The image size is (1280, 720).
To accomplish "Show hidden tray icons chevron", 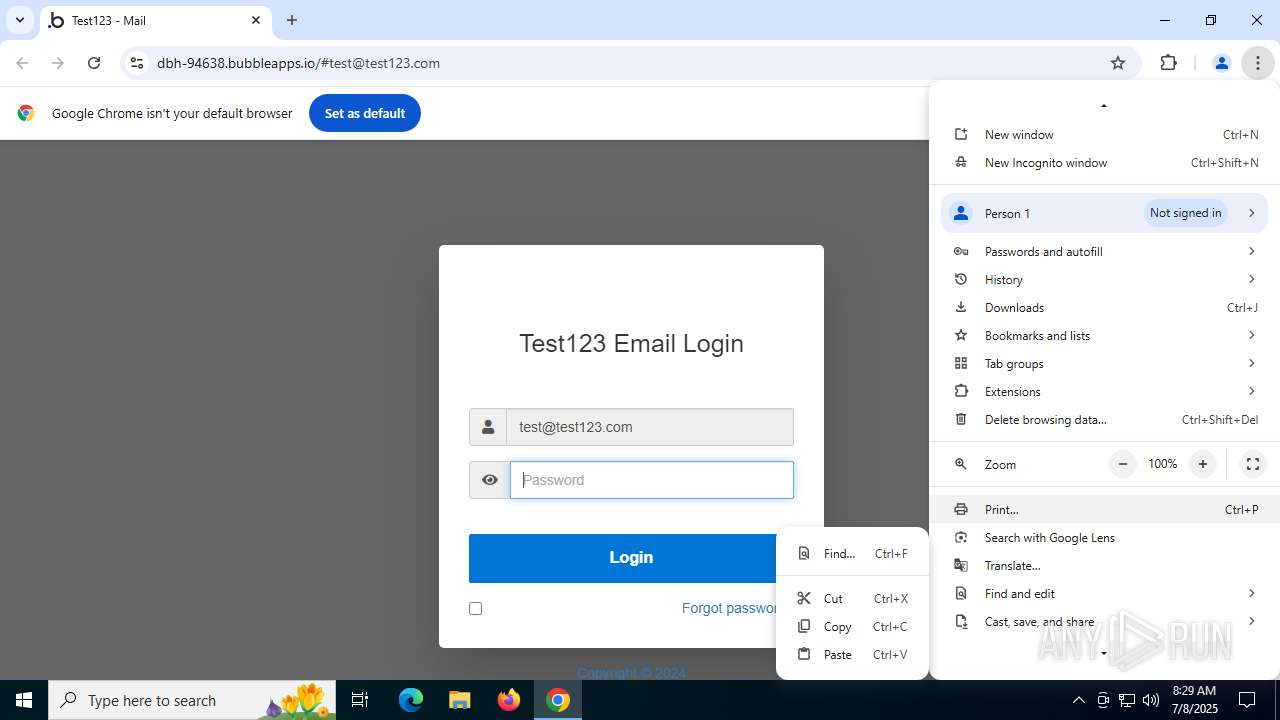I will click(1078, 700).
